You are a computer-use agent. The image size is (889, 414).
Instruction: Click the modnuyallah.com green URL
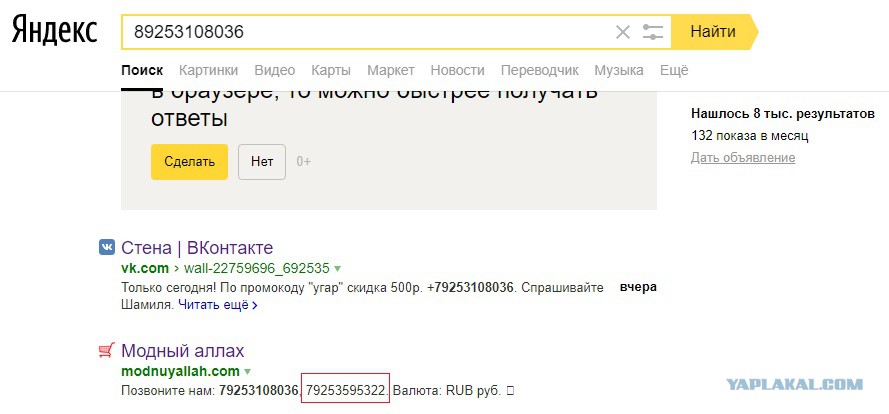[x=180, y=371]
